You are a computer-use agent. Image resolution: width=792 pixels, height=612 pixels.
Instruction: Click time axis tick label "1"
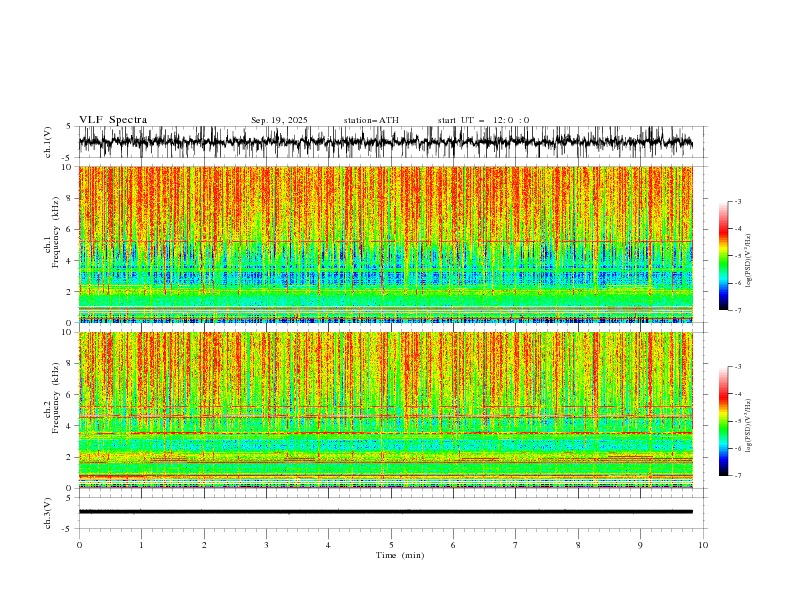141,545
